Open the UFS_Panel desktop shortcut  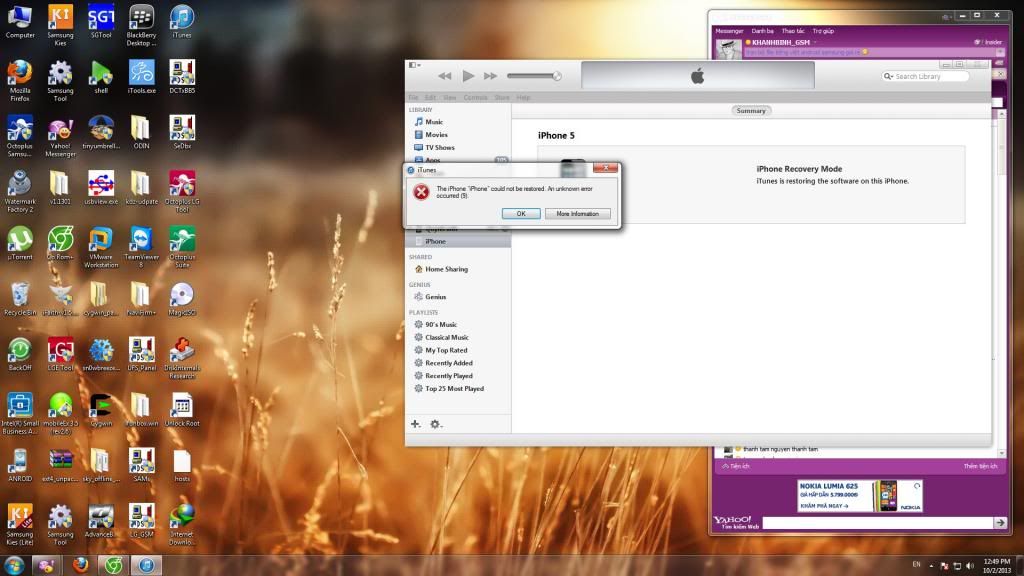tap(141, 355)
